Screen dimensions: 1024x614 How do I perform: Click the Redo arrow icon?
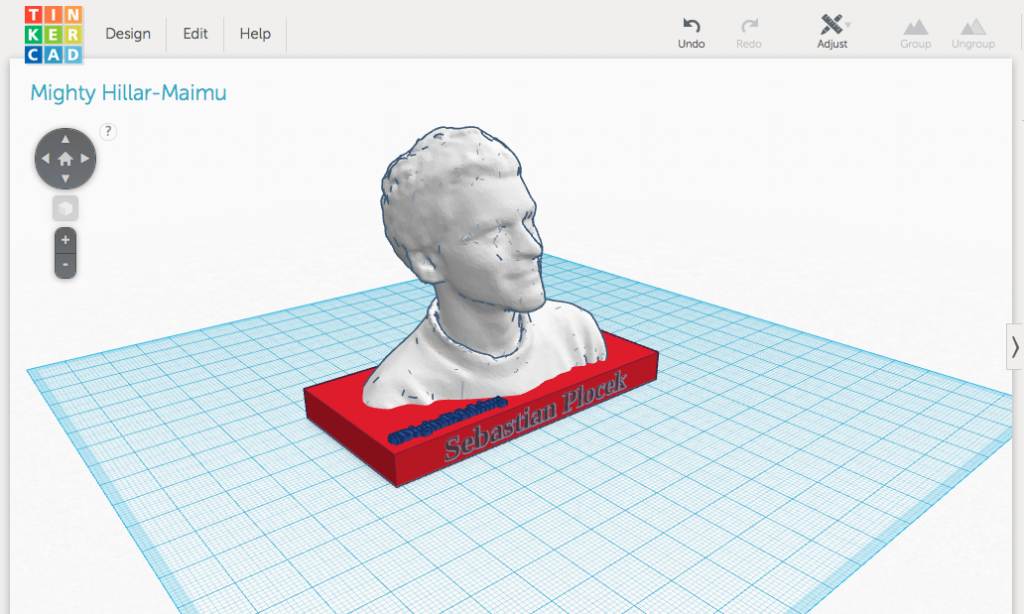point(748,25)
